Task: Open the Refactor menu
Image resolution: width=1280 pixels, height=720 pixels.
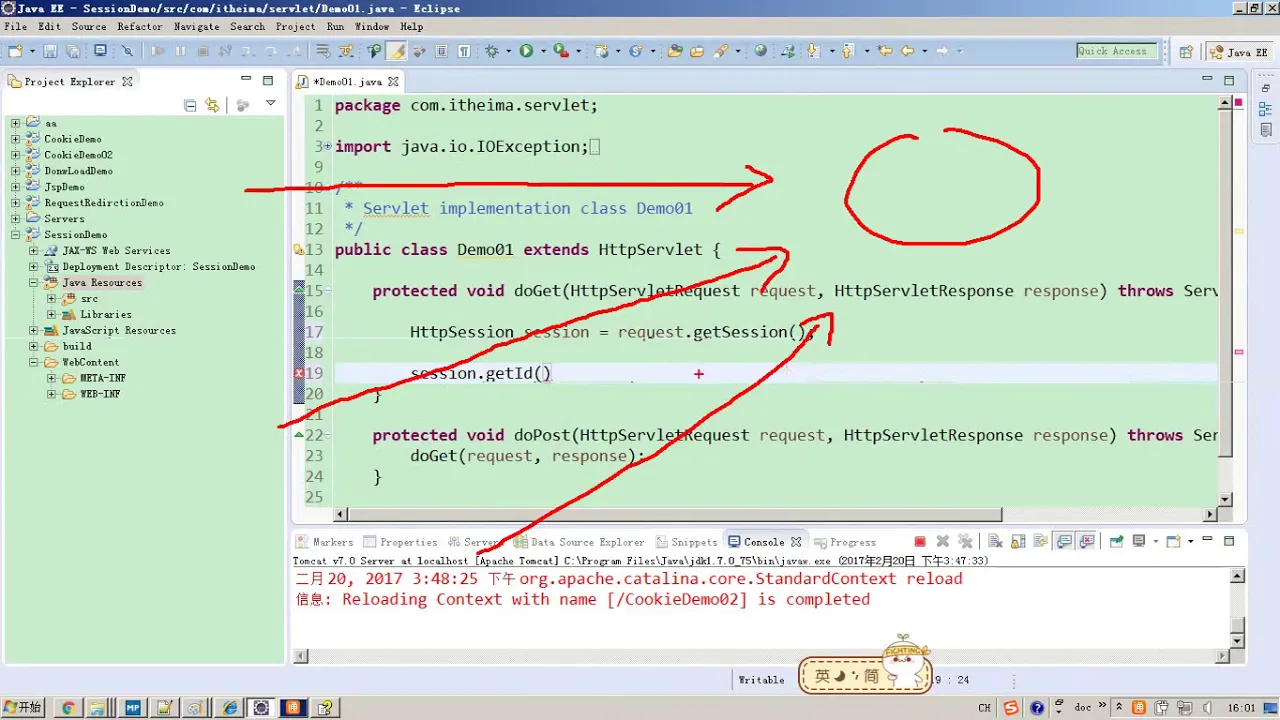Action: [x=139, y=27]
